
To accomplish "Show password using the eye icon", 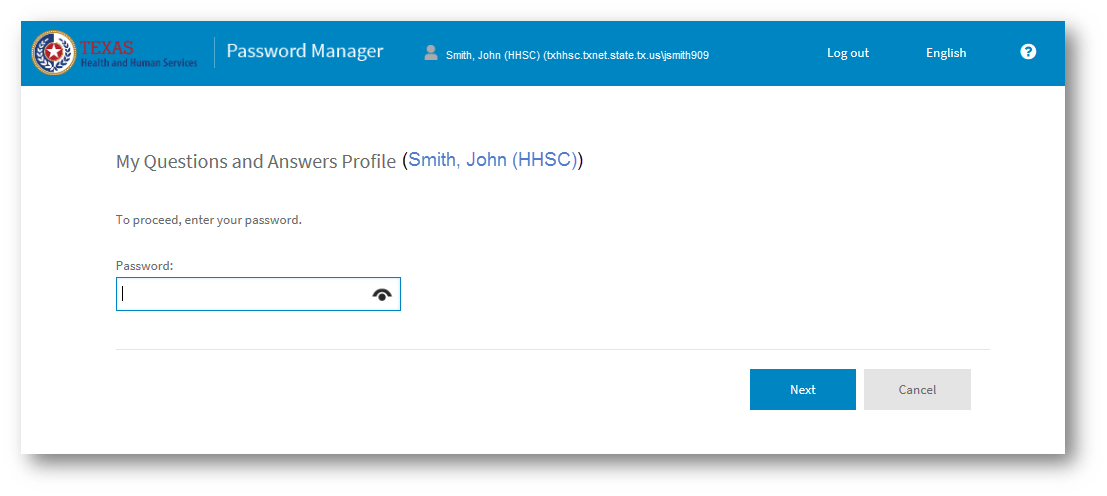I will coord(382,295).
